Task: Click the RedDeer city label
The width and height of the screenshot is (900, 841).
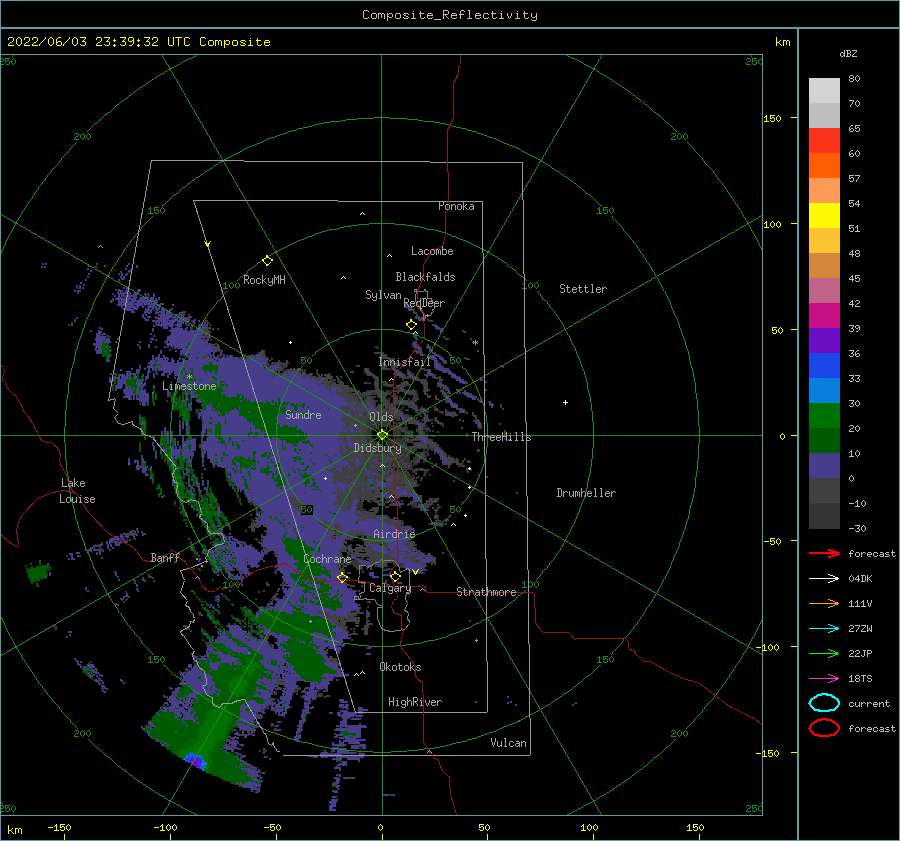Action: pos(424,303)
